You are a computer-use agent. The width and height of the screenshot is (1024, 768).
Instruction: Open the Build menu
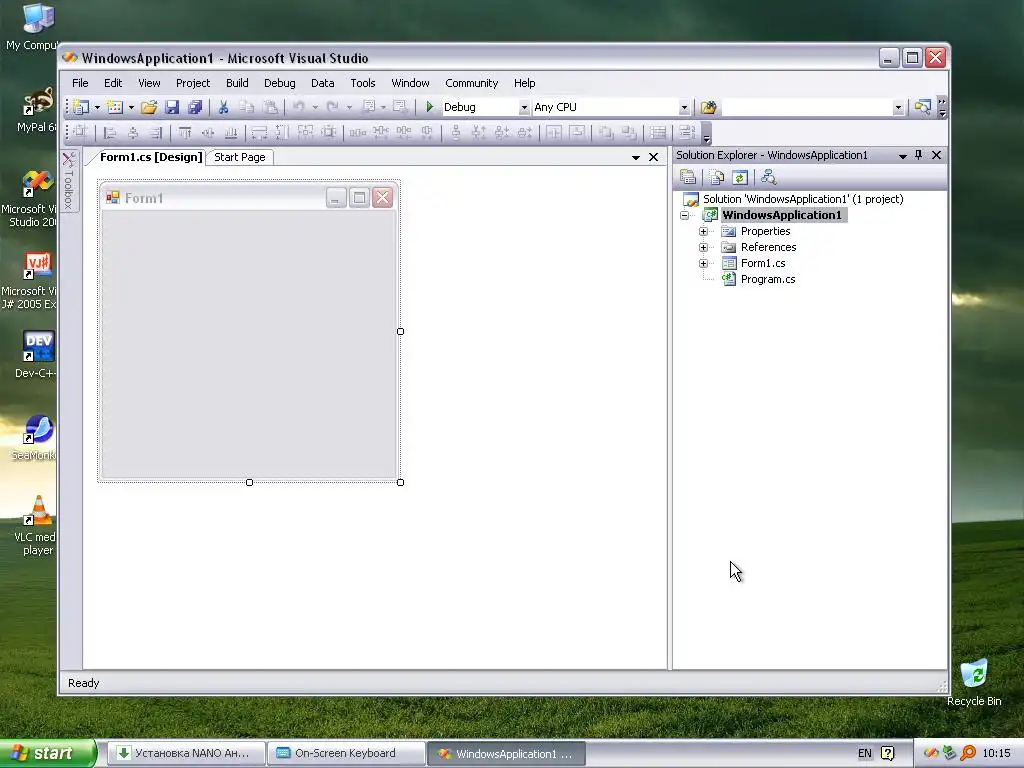(x=237, y=83)
